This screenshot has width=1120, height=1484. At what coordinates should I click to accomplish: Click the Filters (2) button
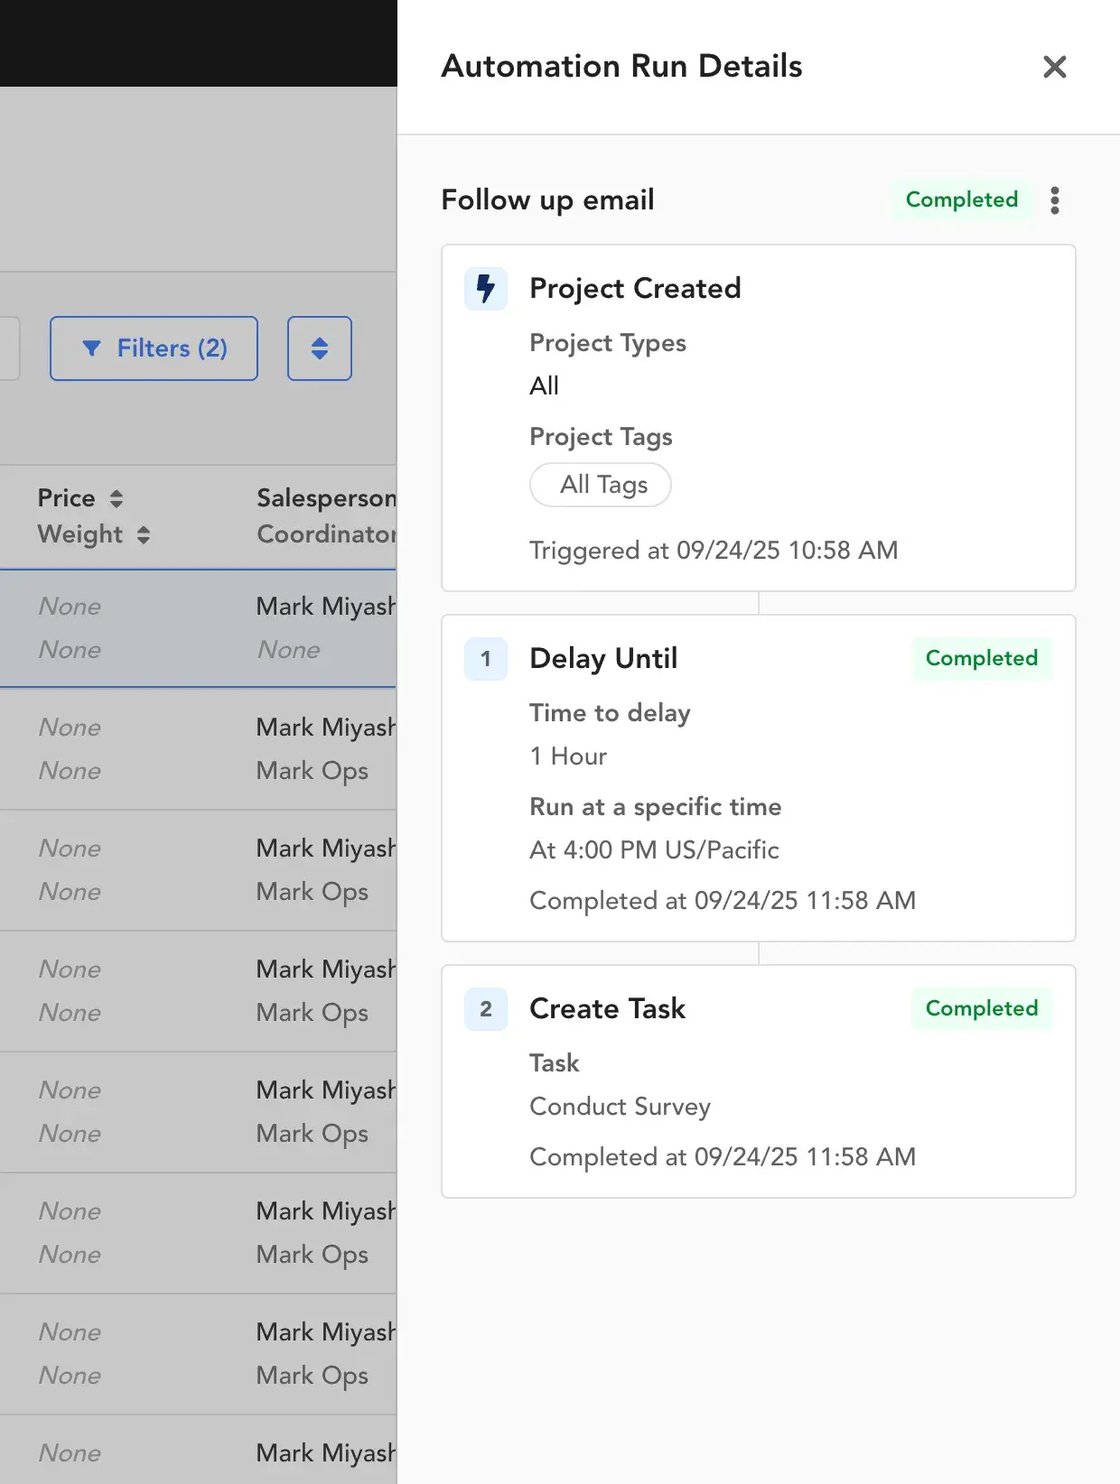click(153, 348)
